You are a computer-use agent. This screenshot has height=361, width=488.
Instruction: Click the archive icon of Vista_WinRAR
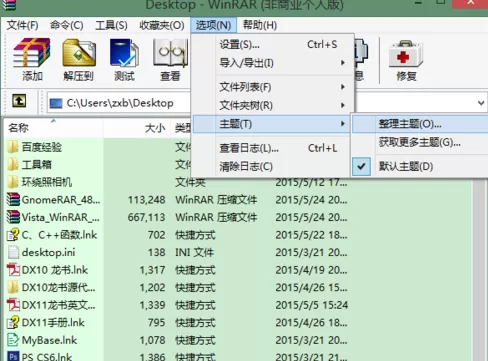pyautogui.click(x=13, y=217)
